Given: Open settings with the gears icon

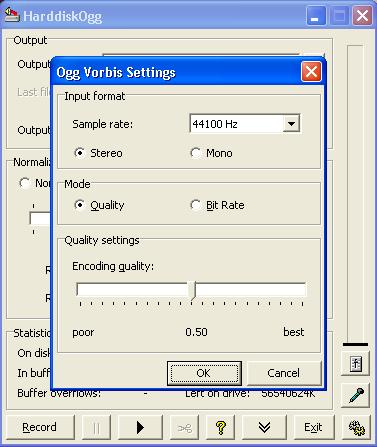Looking at the screenshot, I should coord(356,427).
